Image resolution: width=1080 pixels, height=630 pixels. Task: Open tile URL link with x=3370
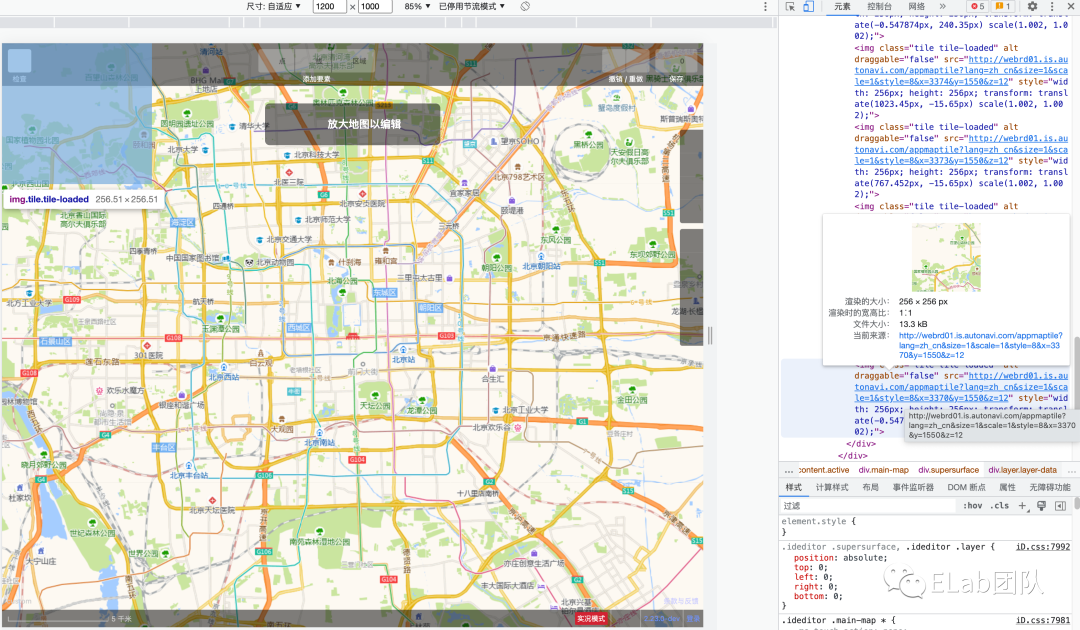[x=962, y=387]
